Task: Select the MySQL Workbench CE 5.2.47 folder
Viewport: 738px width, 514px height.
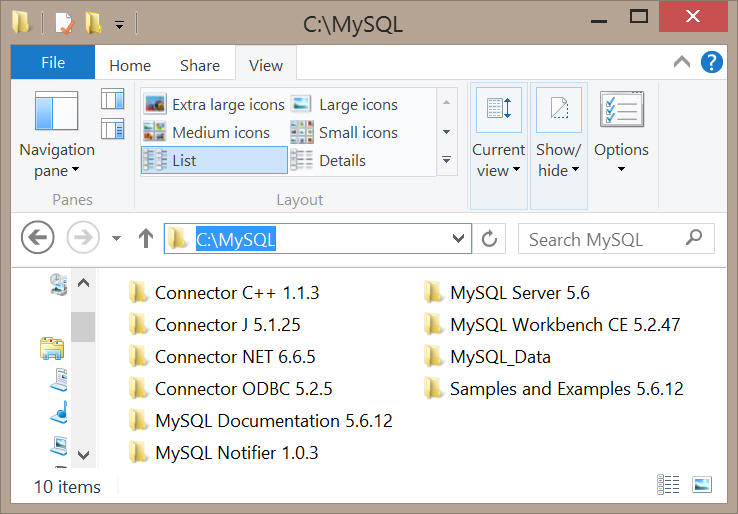Action: [553, 325]
